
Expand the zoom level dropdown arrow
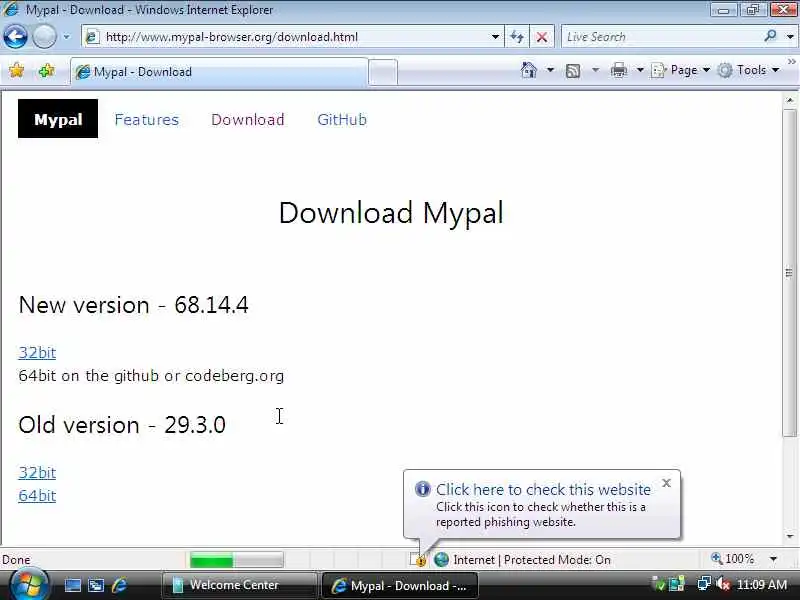click(x=773, y=559)
